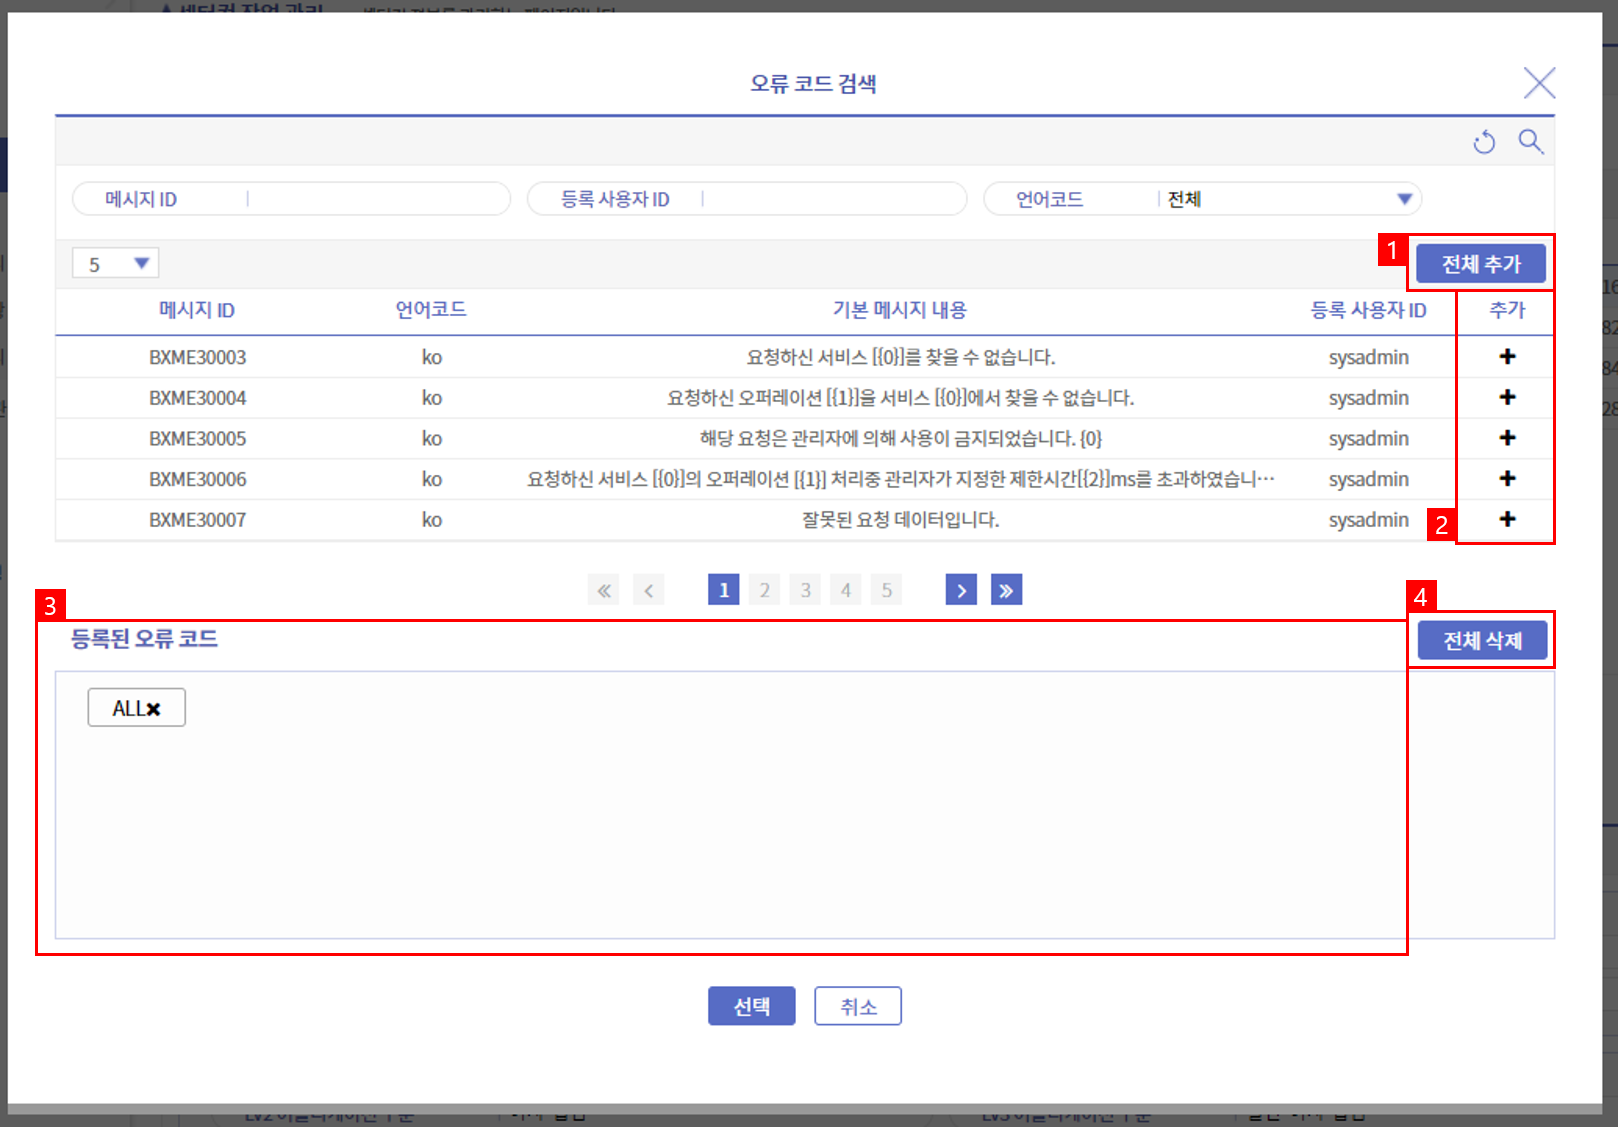The image size is (1618, 1127).
Task: Click the 메시지 ID input field
Action: pyautogui.click(x=292, y=199)
